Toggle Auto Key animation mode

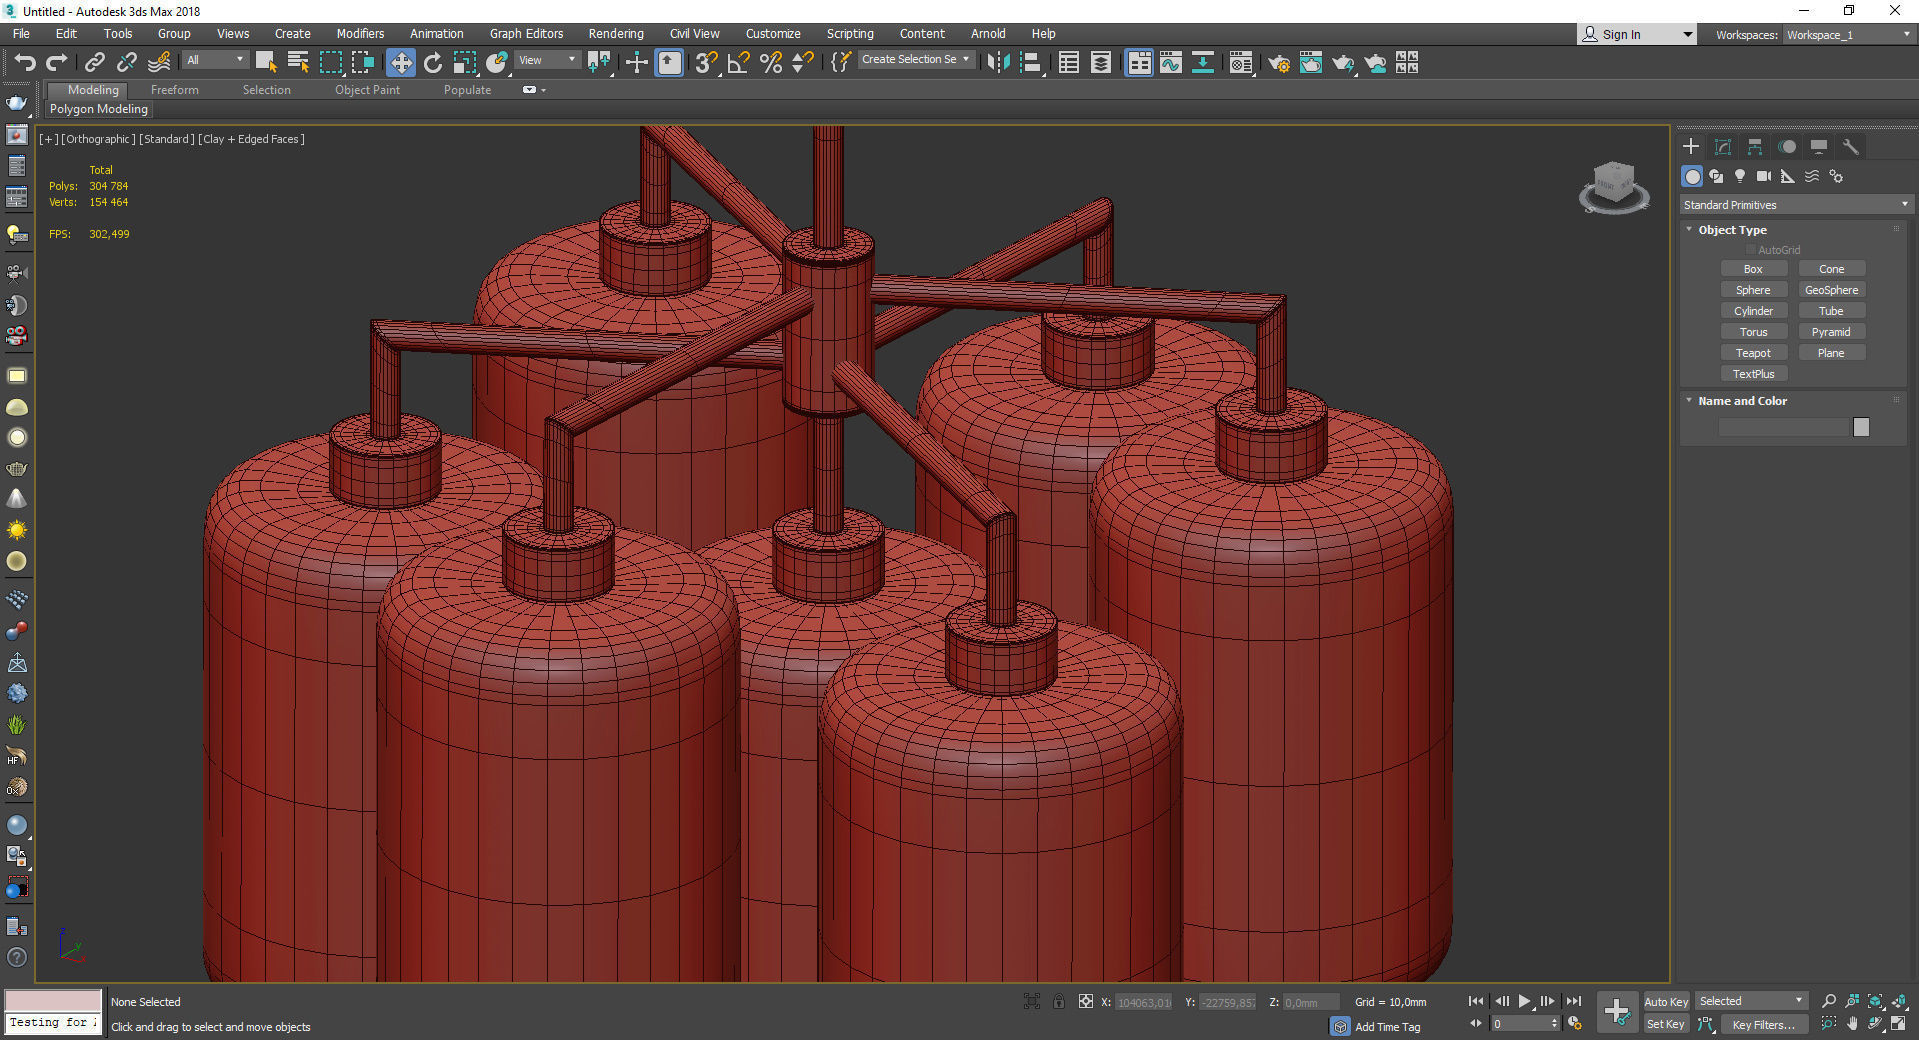click(1666, 1002)
